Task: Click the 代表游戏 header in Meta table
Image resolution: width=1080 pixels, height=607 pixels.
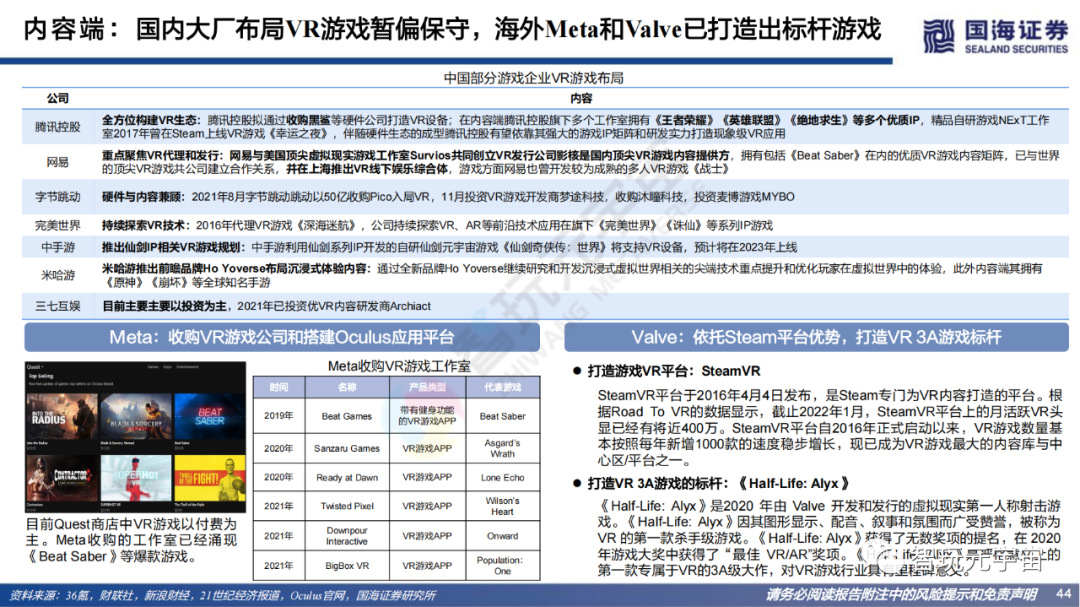Action: coord(502,387)
